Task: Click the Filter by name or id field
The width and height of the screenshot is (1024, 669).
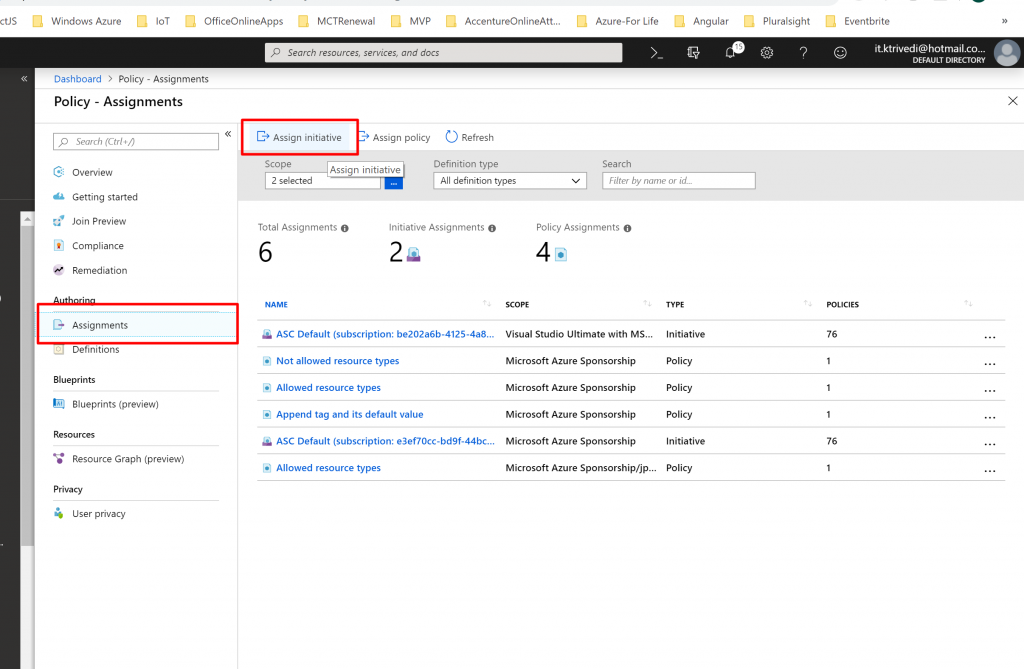Action: click(x=678, y=181)
